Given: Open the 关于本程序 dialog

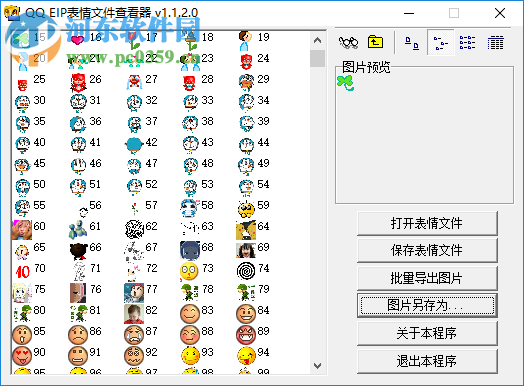Looking at the screenshot, I should click(427, 333).
